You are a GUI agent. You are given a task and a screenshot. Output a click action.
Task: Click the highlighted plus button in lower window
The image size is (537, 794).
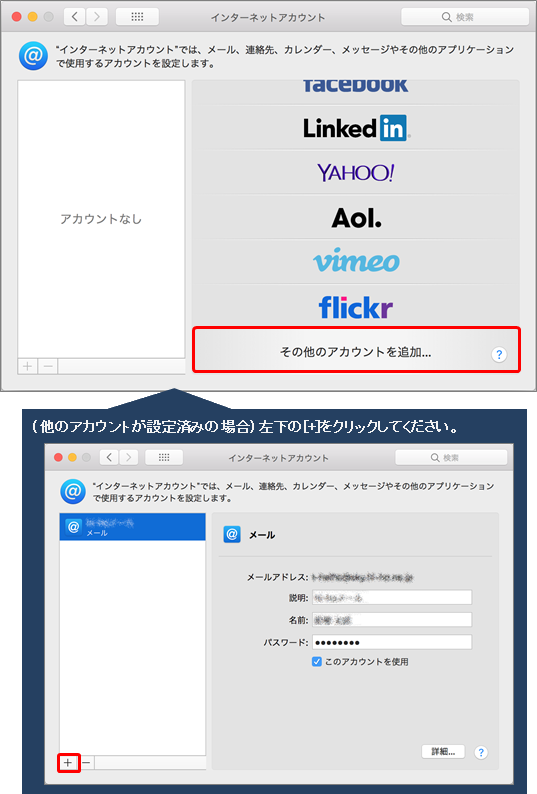(x=68, y=762)
